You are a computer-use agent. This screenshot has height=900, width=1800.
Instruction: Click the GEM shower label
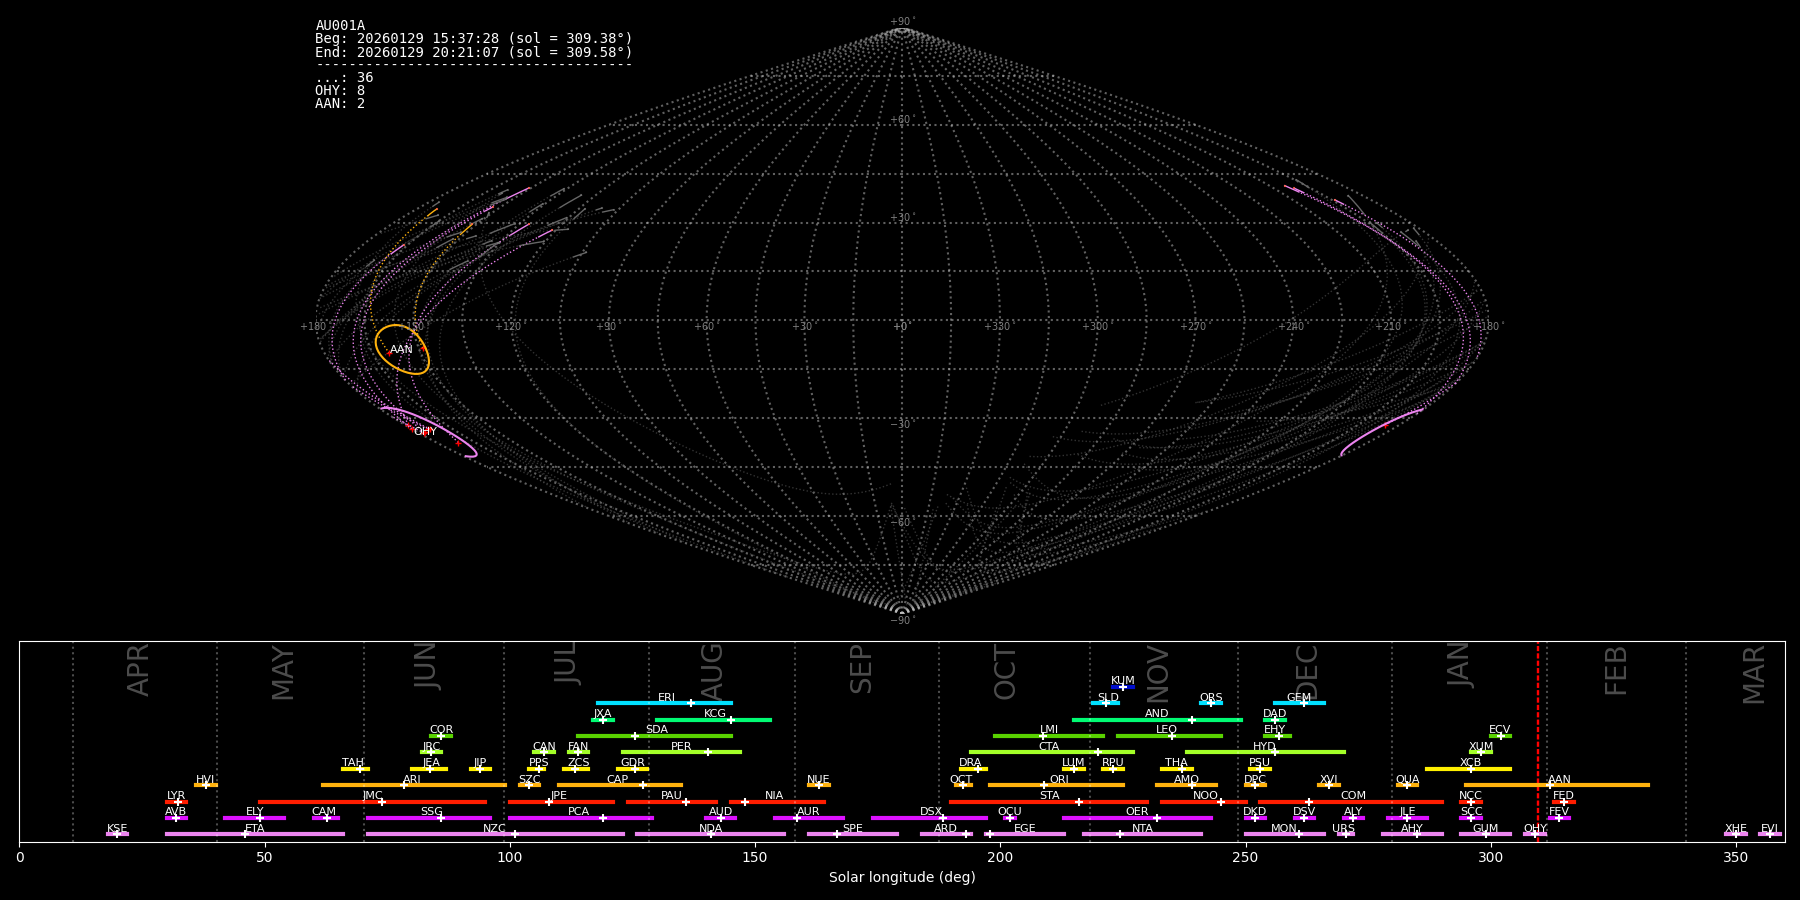(x=1299, y=698)
